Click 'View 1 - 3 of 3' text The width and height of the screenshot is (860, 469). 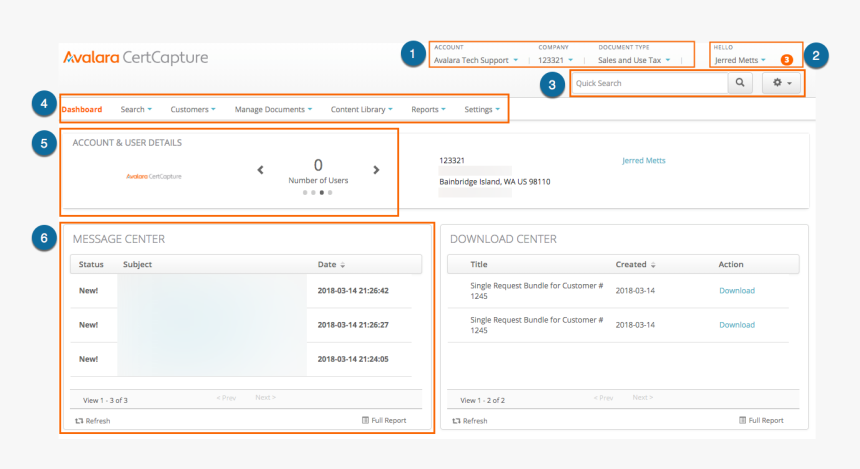point(105,400)
